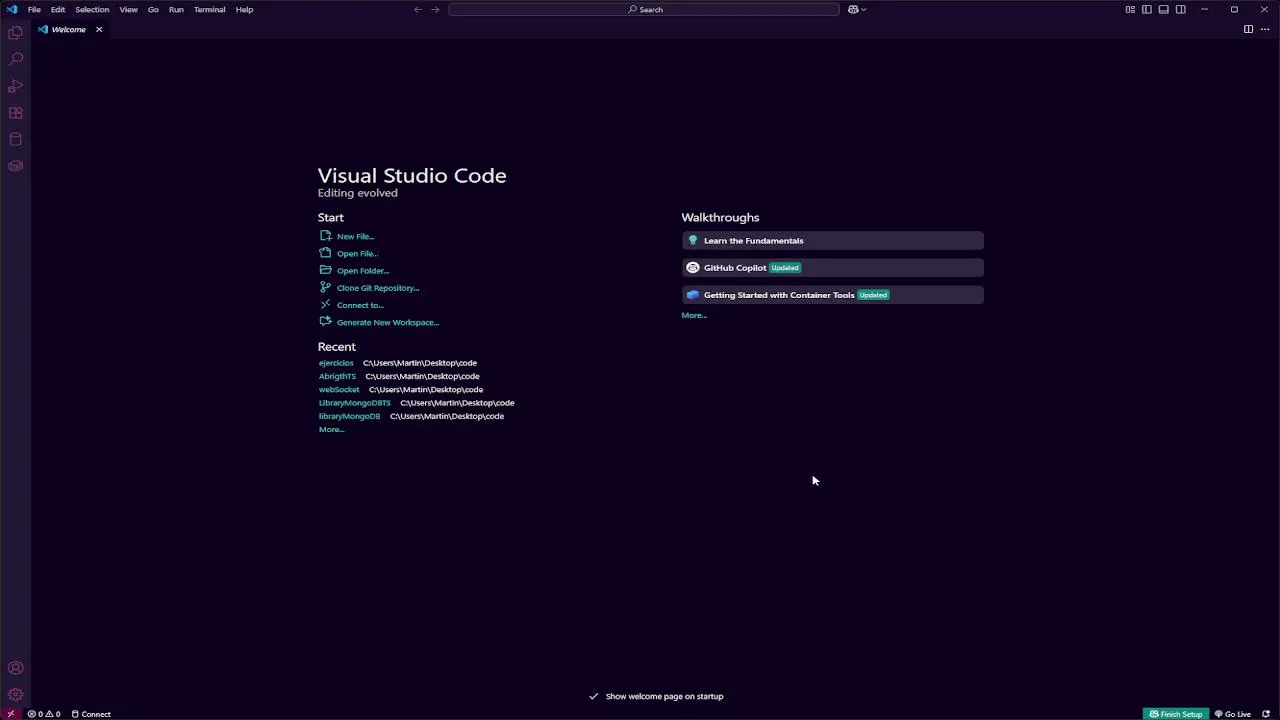This screenshot has width=1280, height=720.
Task: Click the Search command center box
Action: (644, 9)
